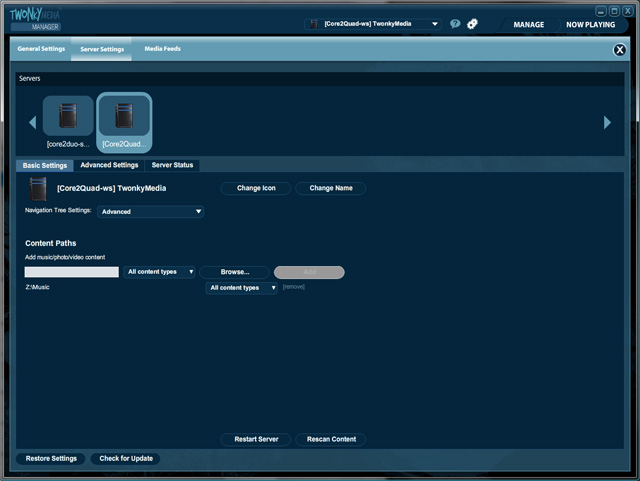Screen dimensions: 640x481
Task: Click Check for Update button
Action: [x=126, y=459]
